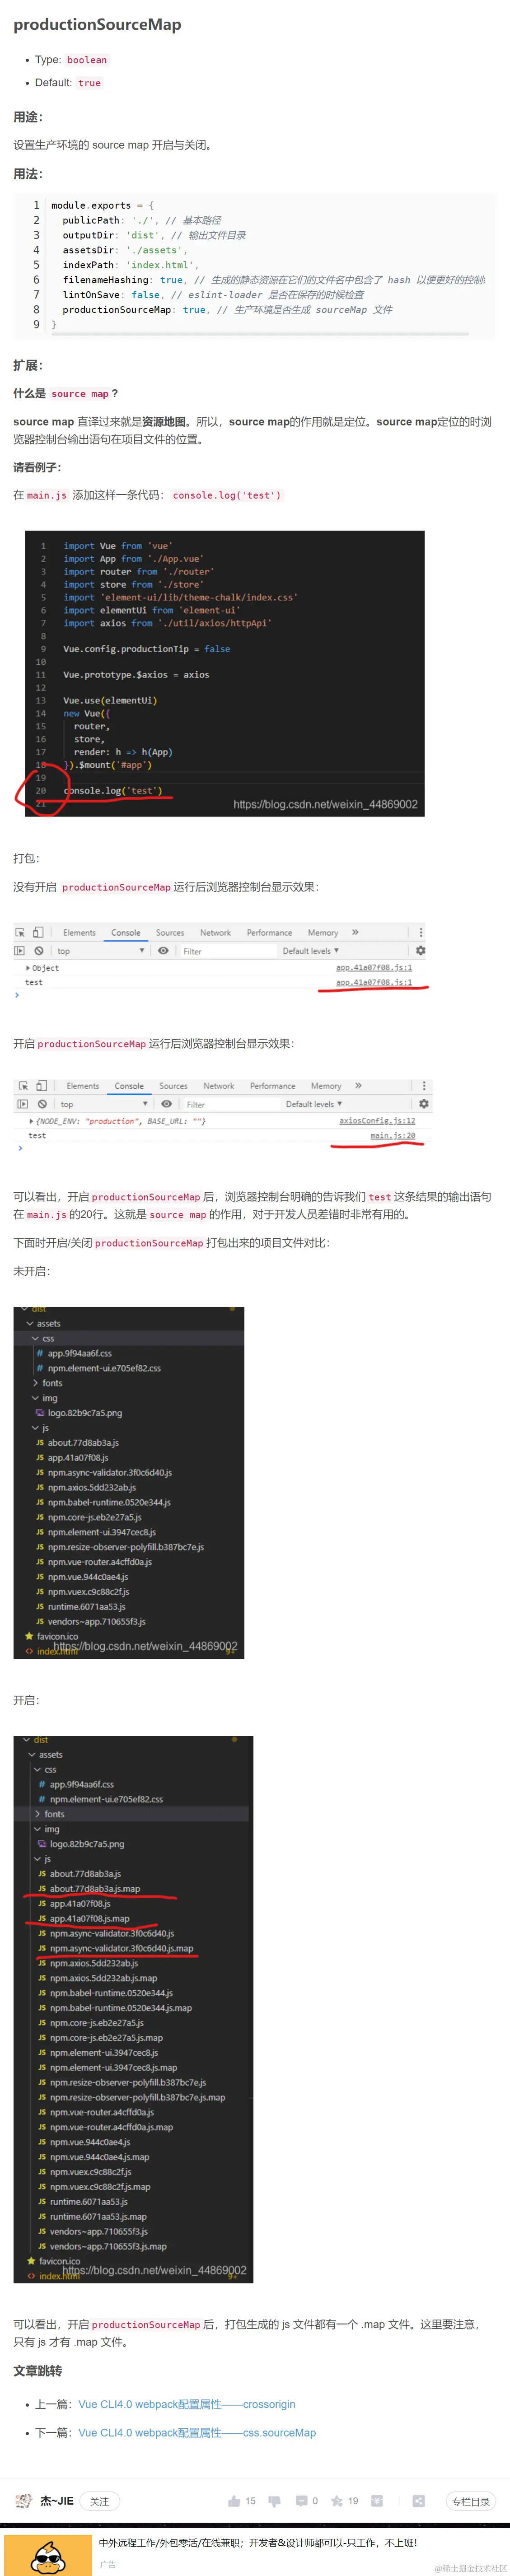
Task: Open kebab menu in DevTools showing app.41a07f08.js
Action: 420,932
